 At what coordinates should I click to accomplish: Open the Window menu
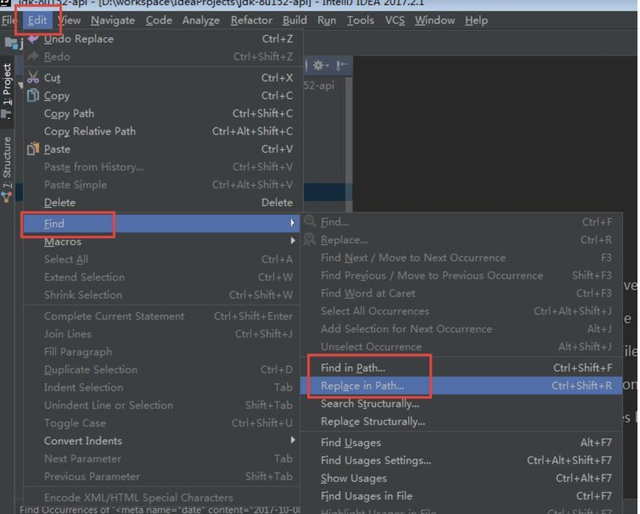(x=435, y=20)
